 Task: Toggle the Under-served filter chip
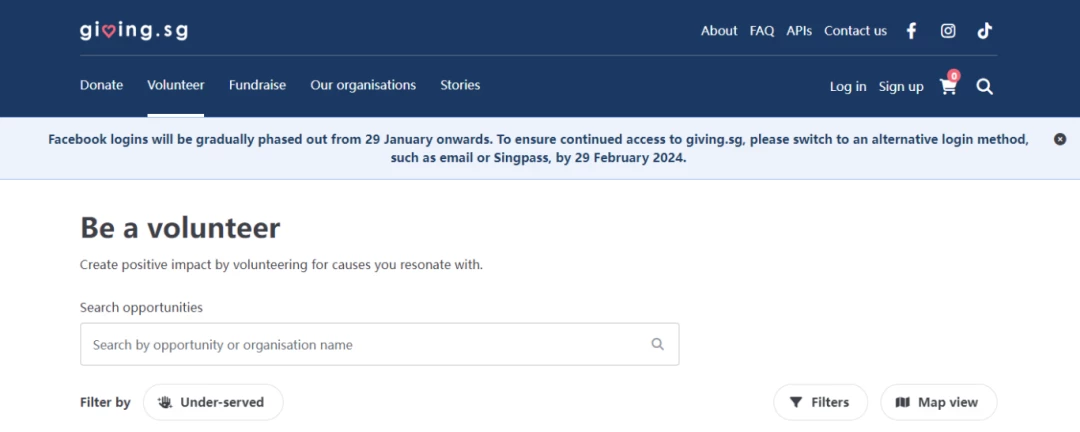(213, 402)
